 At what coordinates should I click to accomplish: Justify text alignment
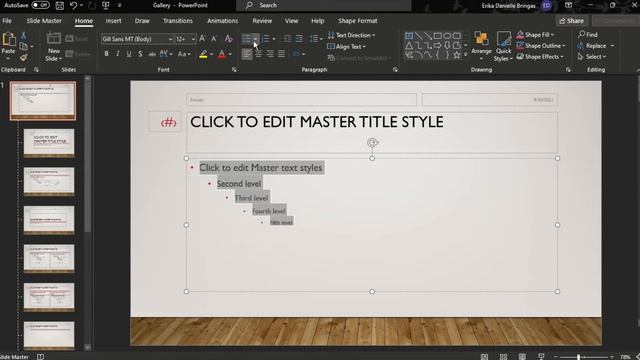pyautogui.click(x=281, y=54)
